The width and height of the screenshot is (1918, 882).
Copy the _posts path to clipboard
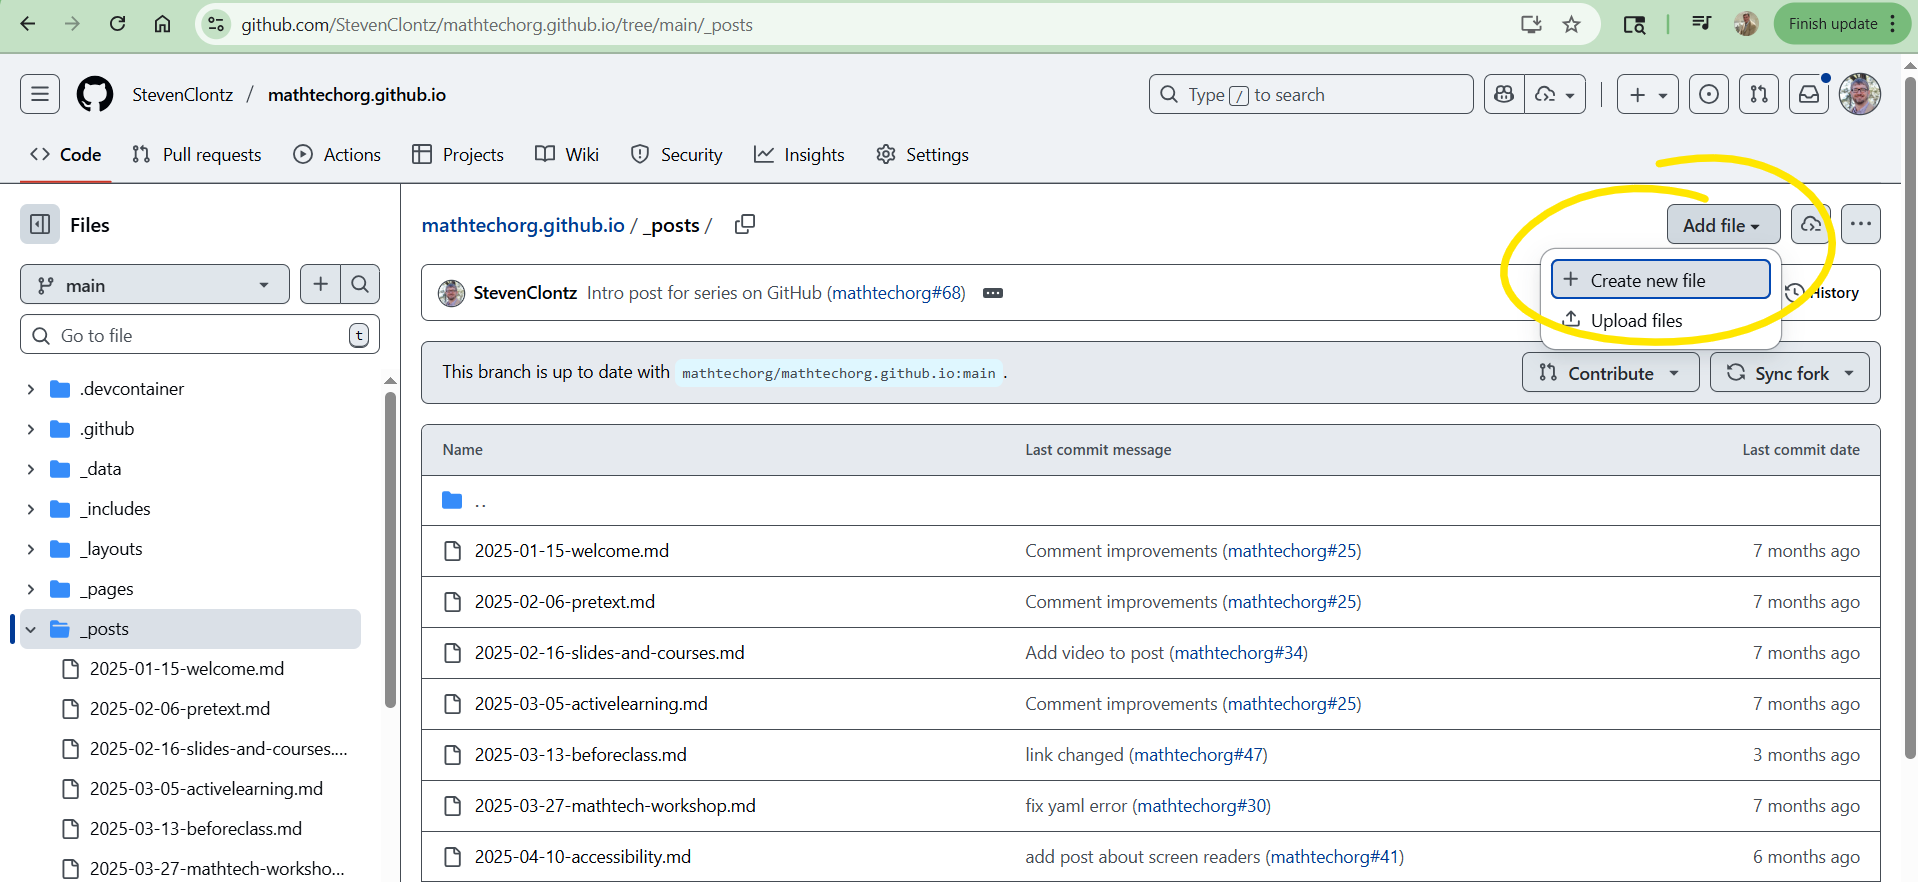(x=744, y=225)
